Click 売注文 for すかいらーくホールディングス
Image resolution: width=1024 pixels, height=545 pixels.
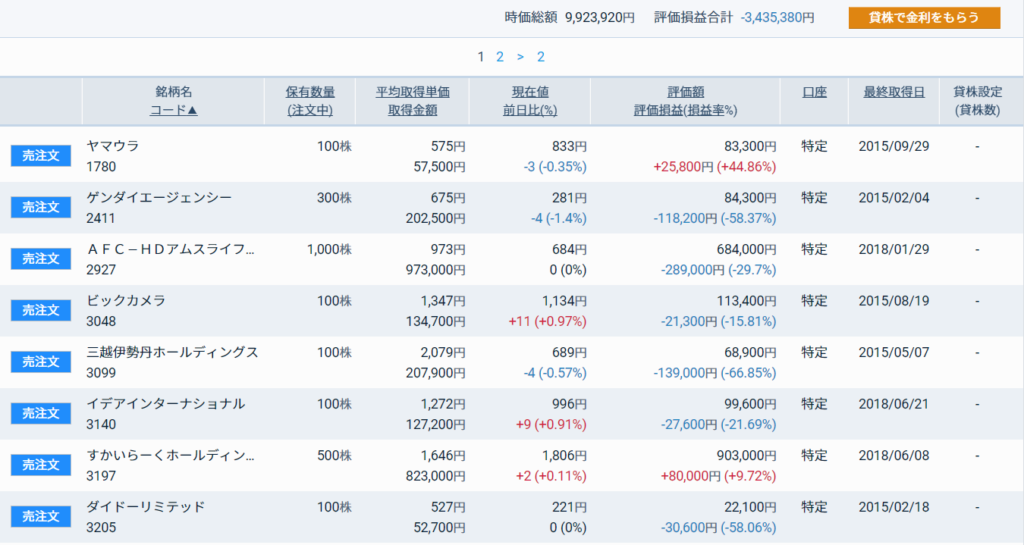40,465
